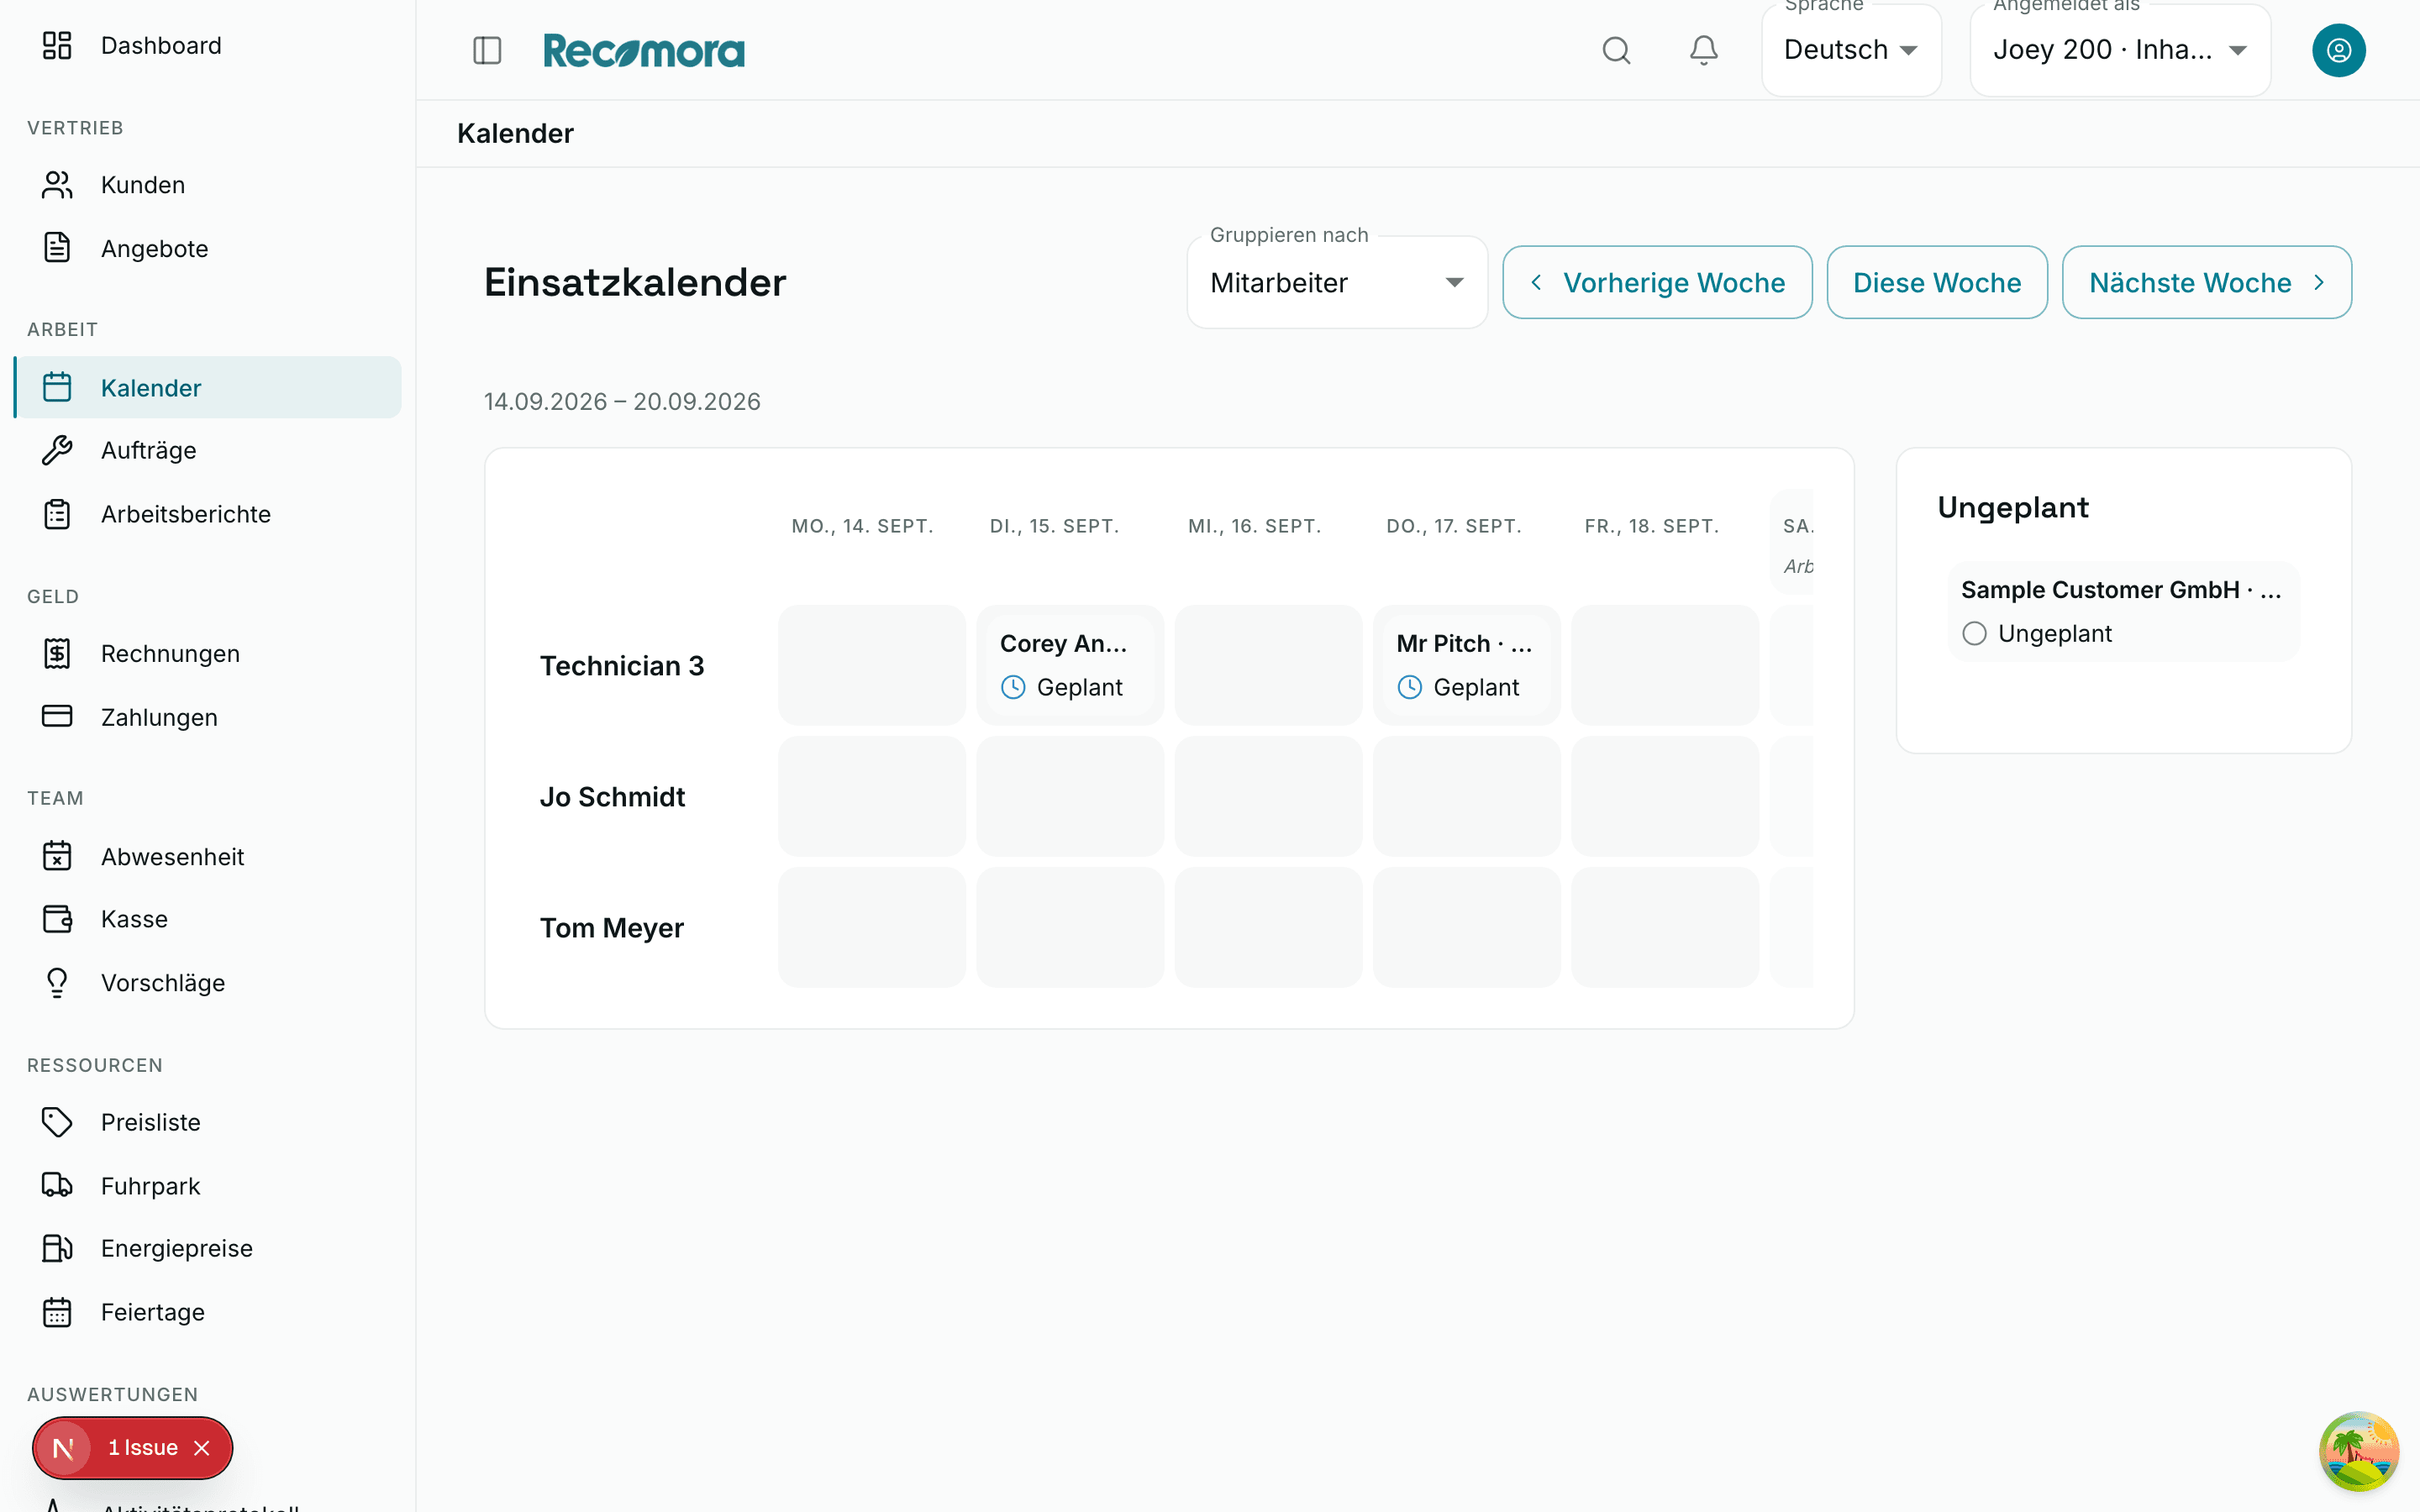Click the palm tree island widget
Viewport: 2420px width, 1512px height.
pos(2358,1450)
